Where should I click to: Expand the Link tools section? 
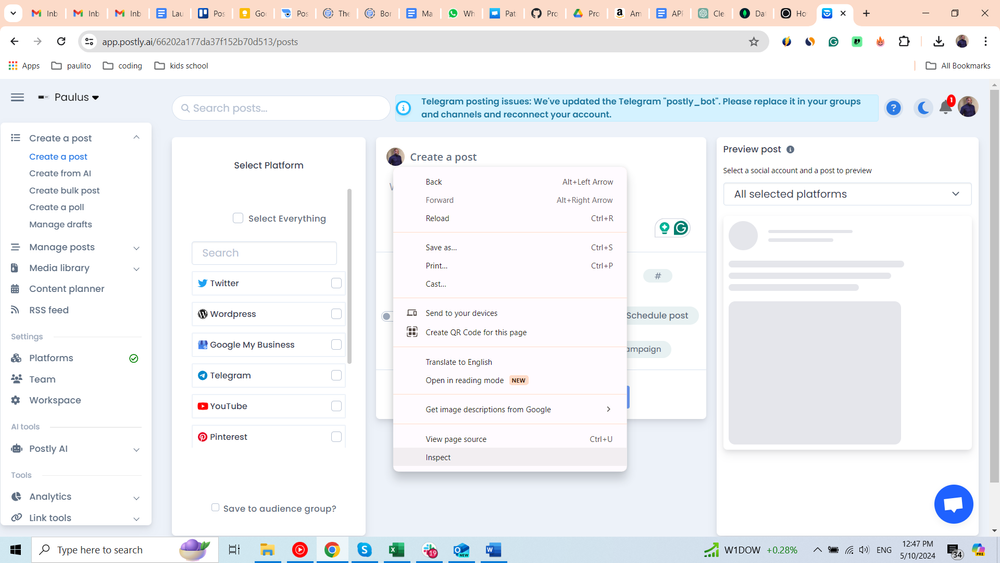[136, 519]
